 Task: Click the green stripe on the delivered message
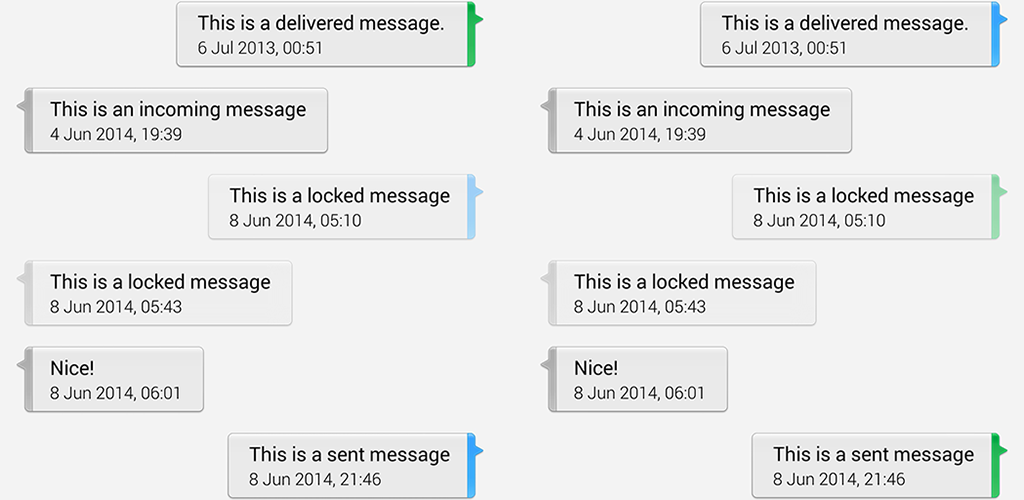[x=470, y=34]
